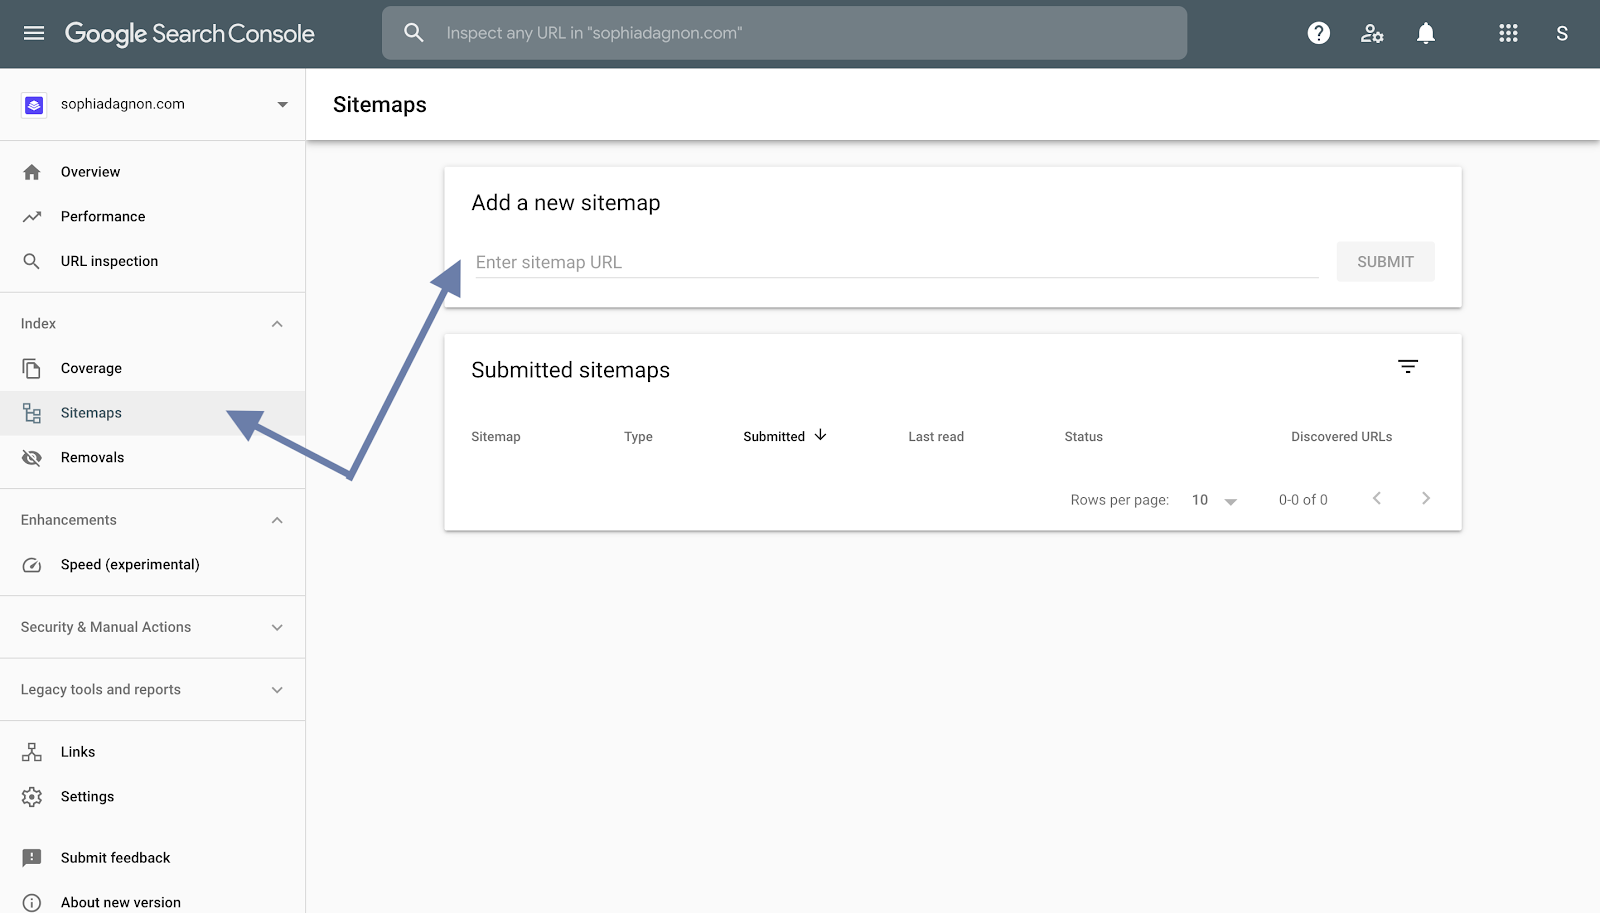
Task: Click the Type column header
Action: (638, 437)
